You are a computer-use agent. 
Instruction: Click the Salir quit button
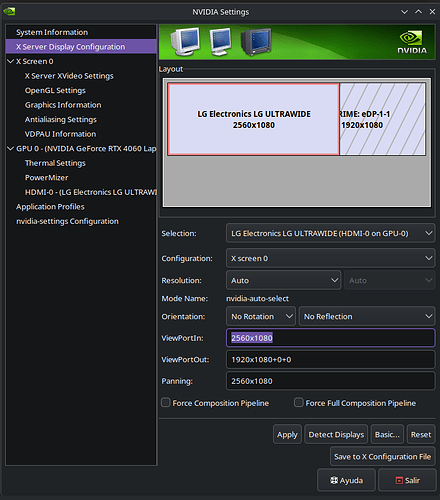coord(407,480)
